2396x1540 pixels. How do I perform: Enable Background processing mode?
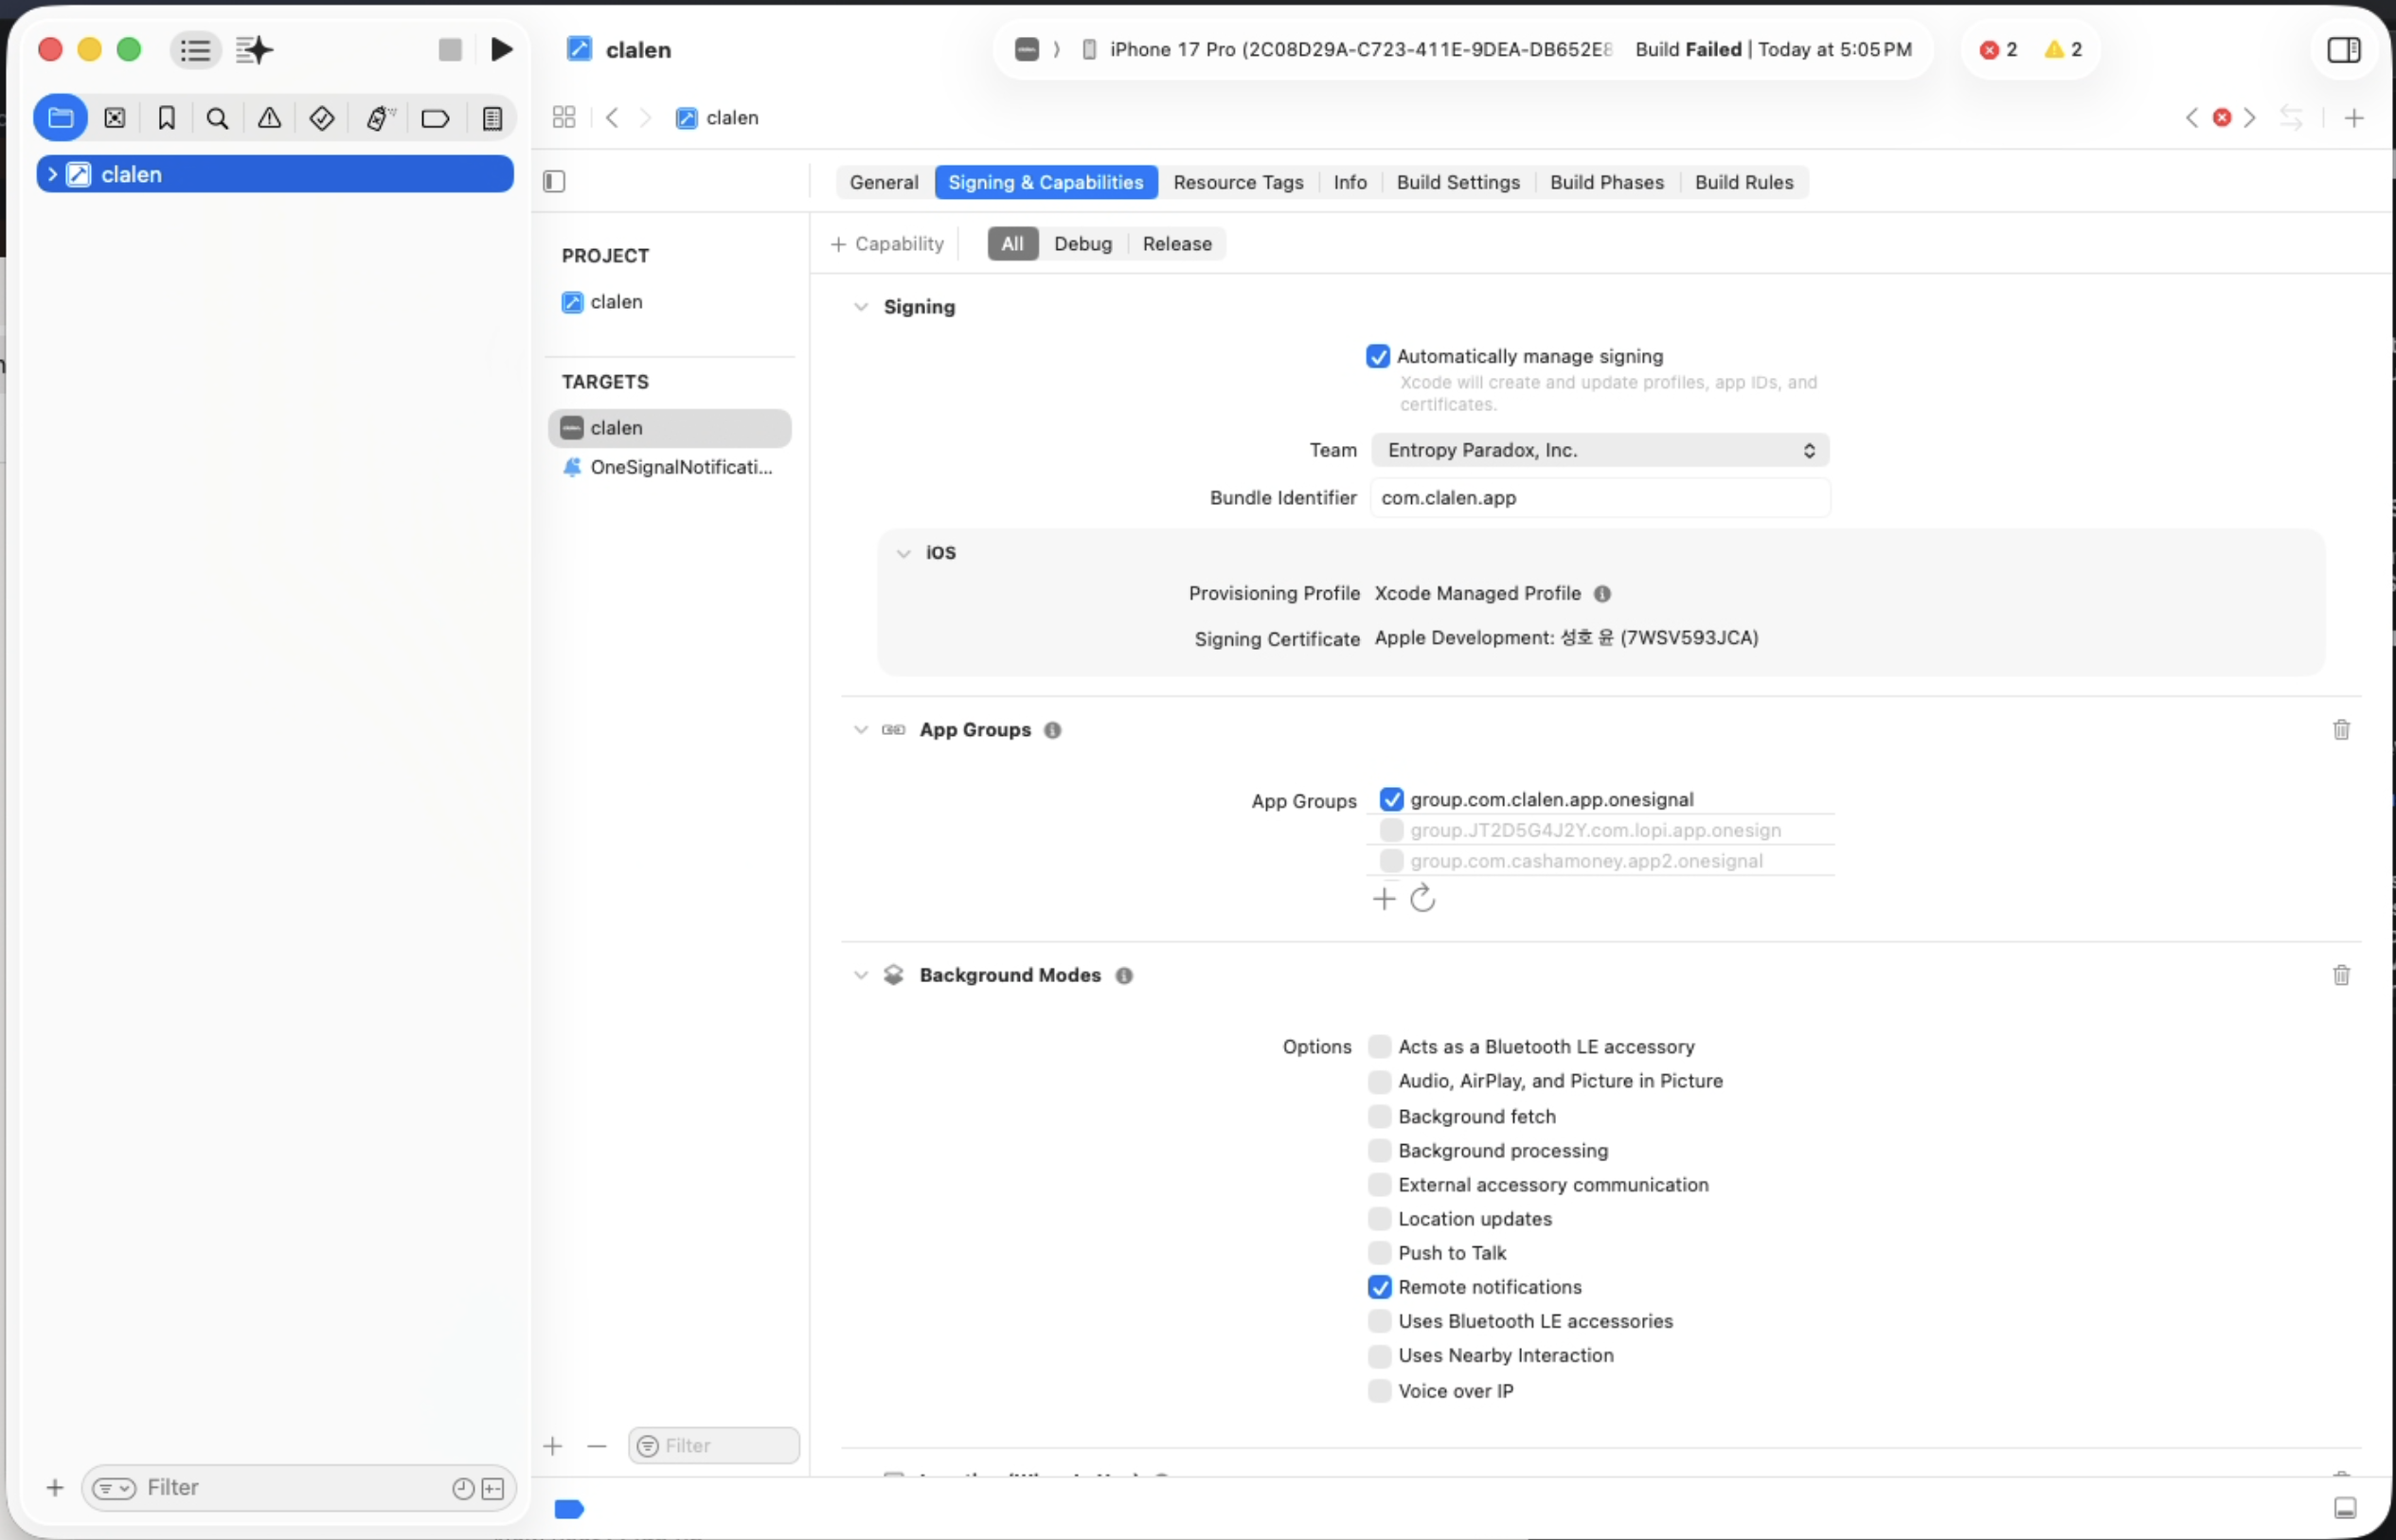1379,1149
